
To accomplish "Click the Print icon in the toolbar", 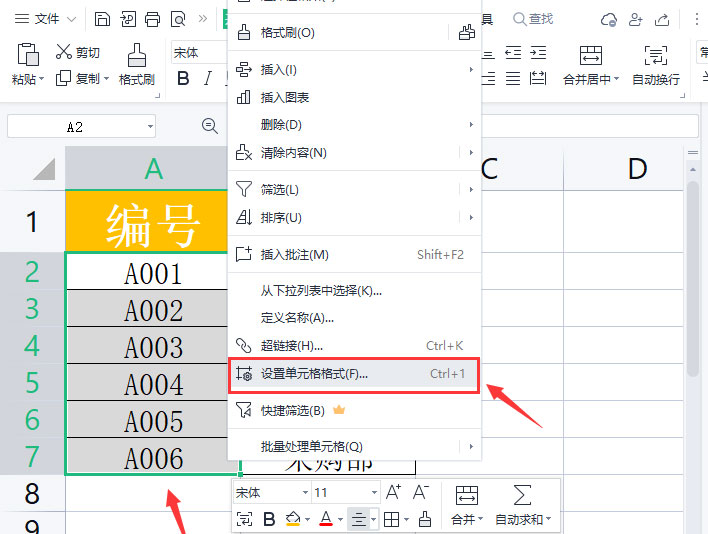I will (x=153, y=19).
